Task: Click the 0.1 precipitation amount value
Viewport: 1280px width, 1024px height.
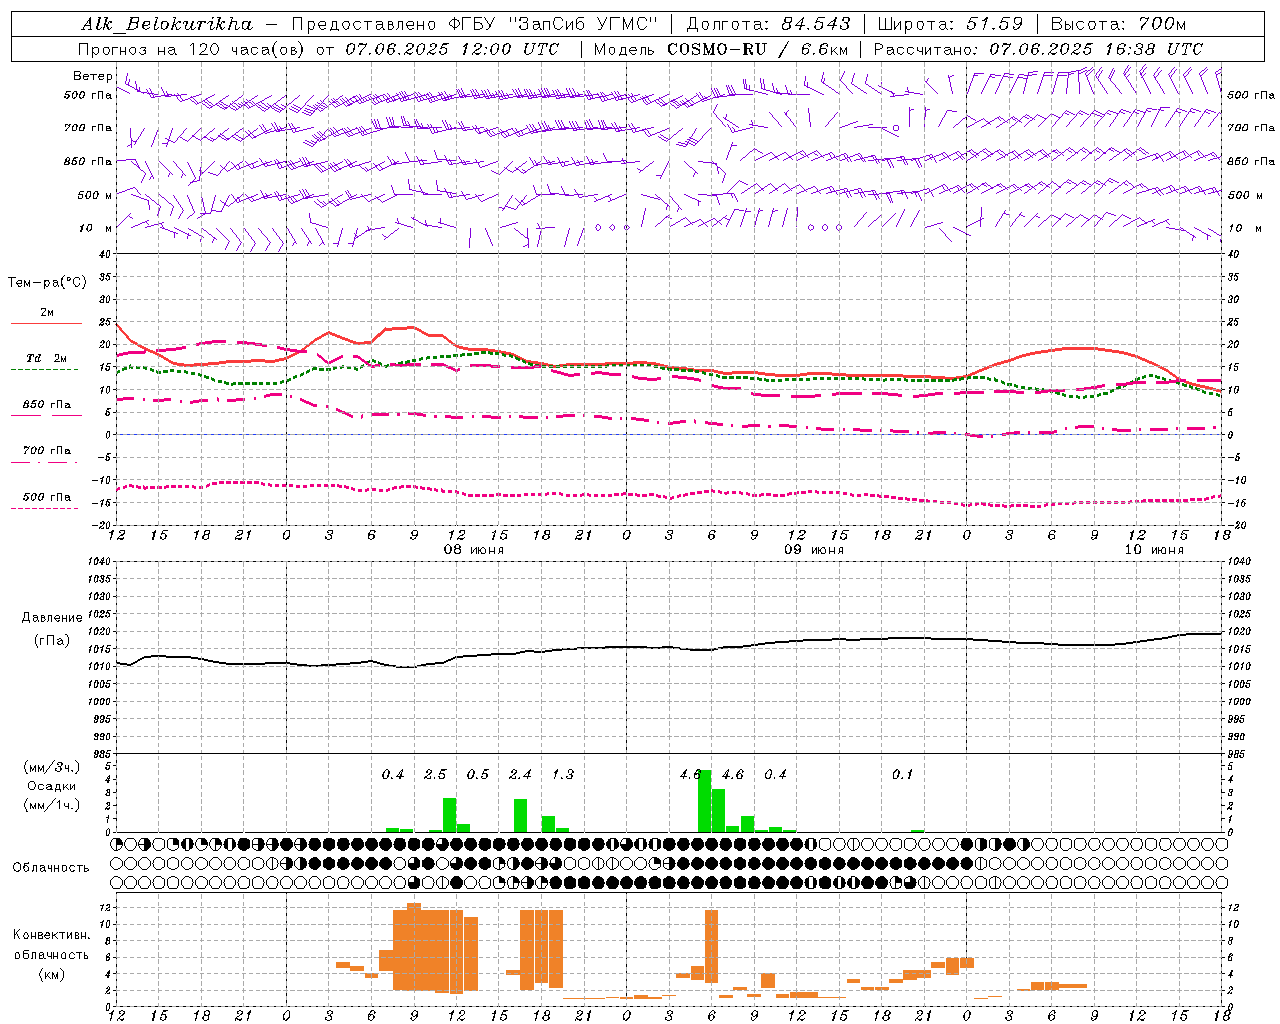Action: point(903,774)
